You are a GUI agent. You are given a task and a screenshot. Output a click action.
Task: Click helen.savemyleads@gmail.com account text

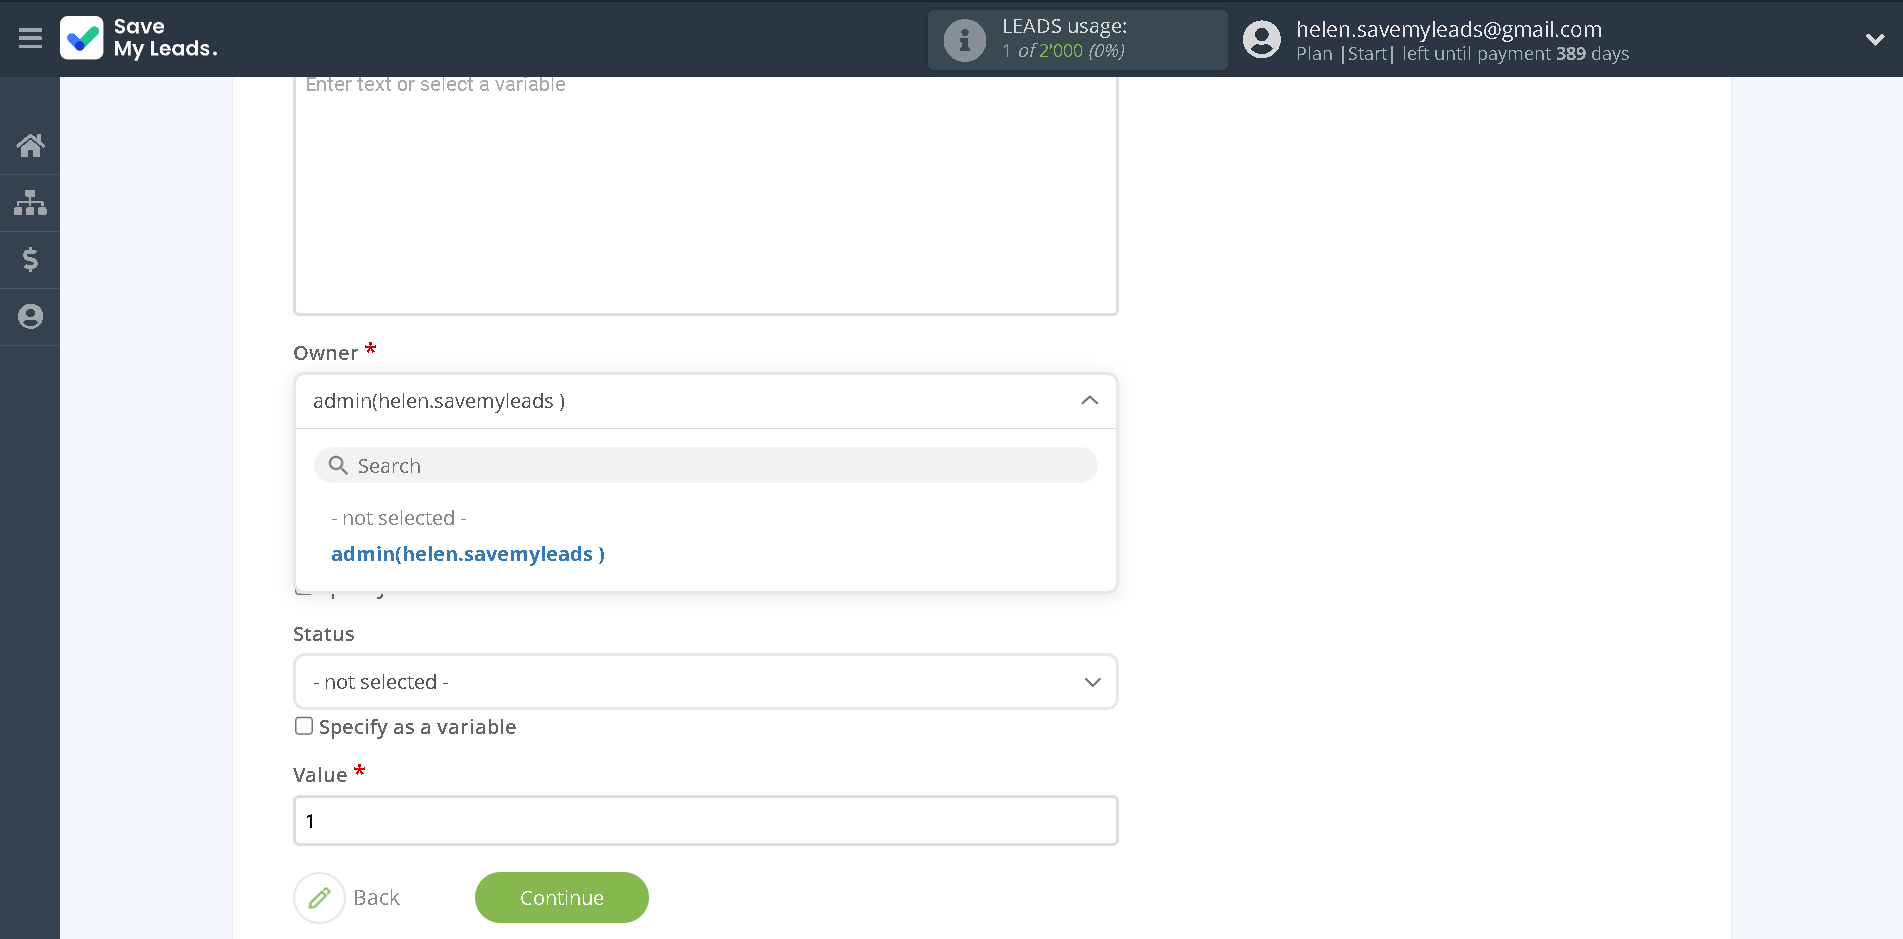(x=1449, y=29)
